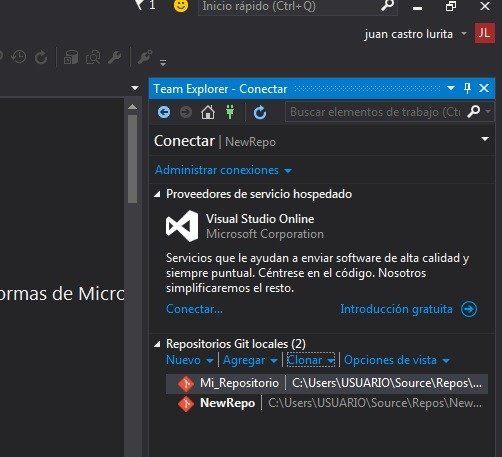The height and width of the screenshot is (457, 502).
Task: Open the Agregar dropdown
Action: point(250,360)
